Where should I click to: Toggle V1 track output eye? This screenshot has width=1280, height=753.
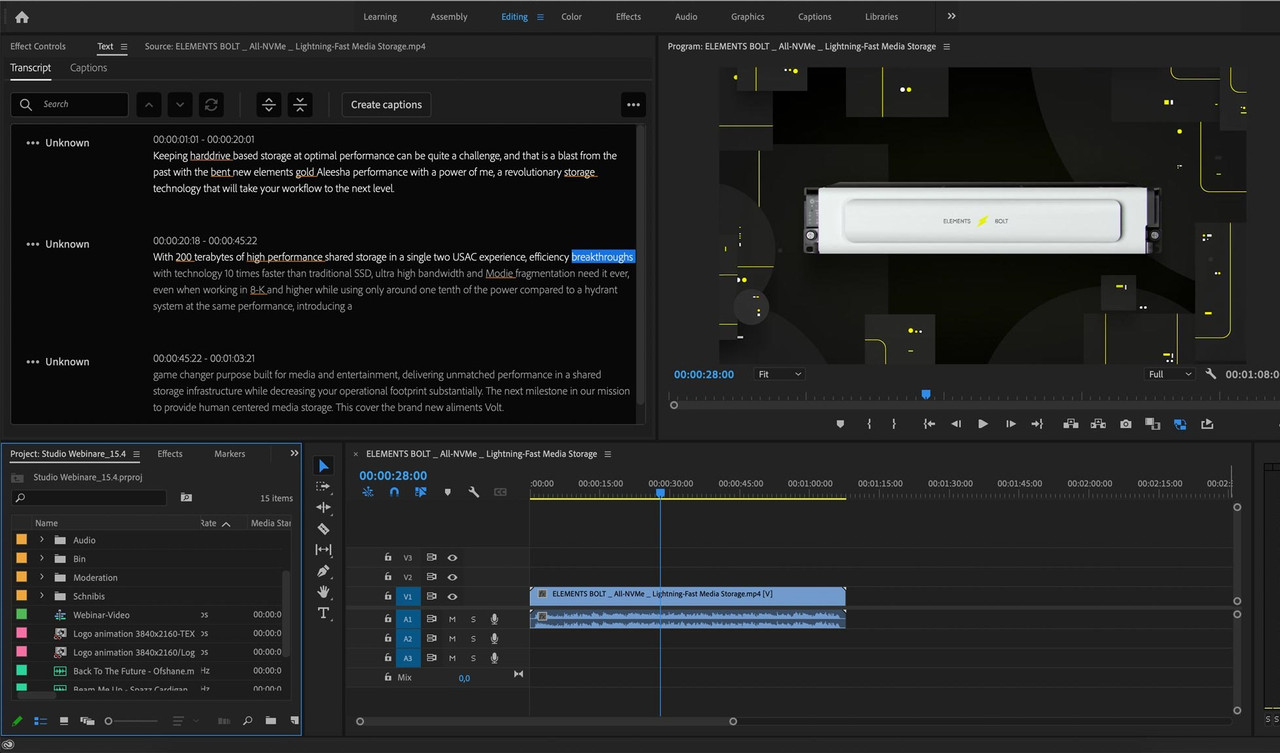452,597
